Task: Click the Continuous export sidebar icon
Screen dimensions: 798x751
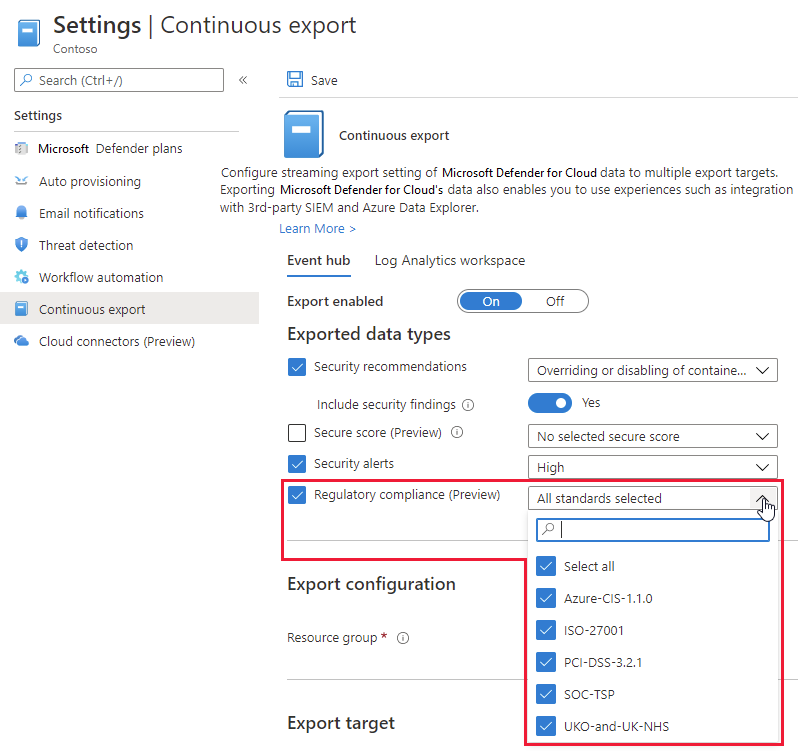Action: [21, 309]
